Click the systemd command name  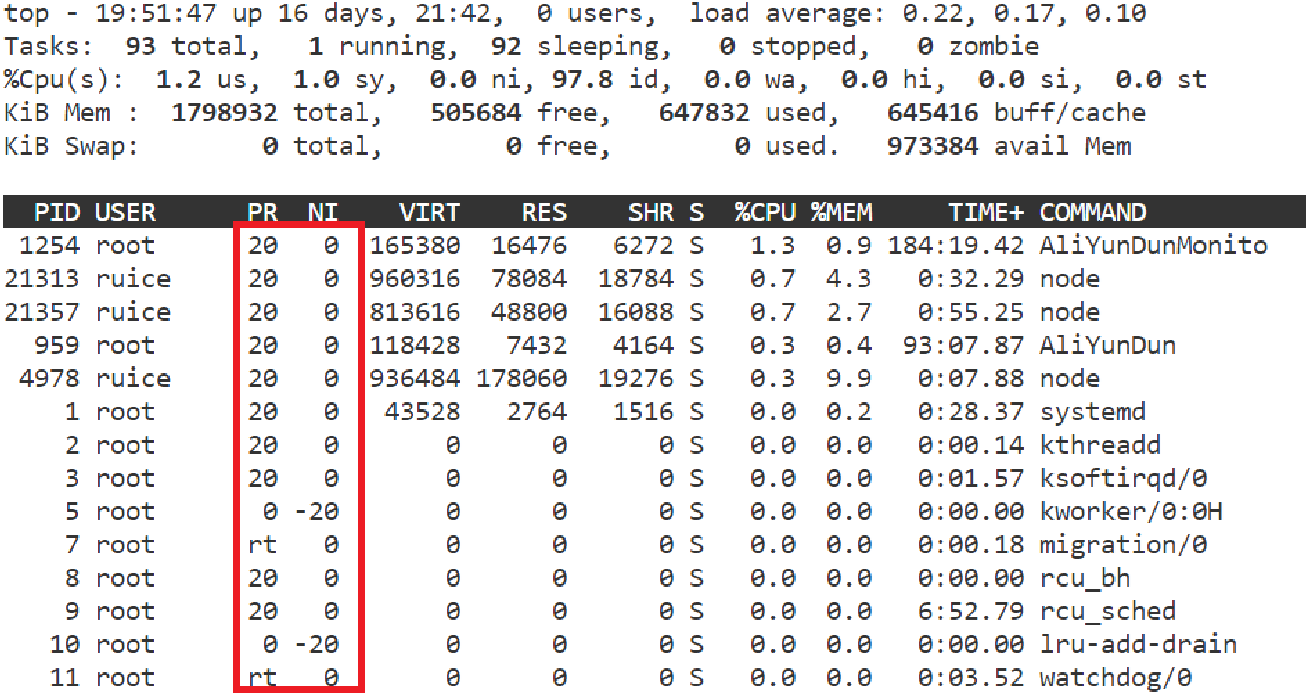pyautogui.click(x=1093, y=412)
